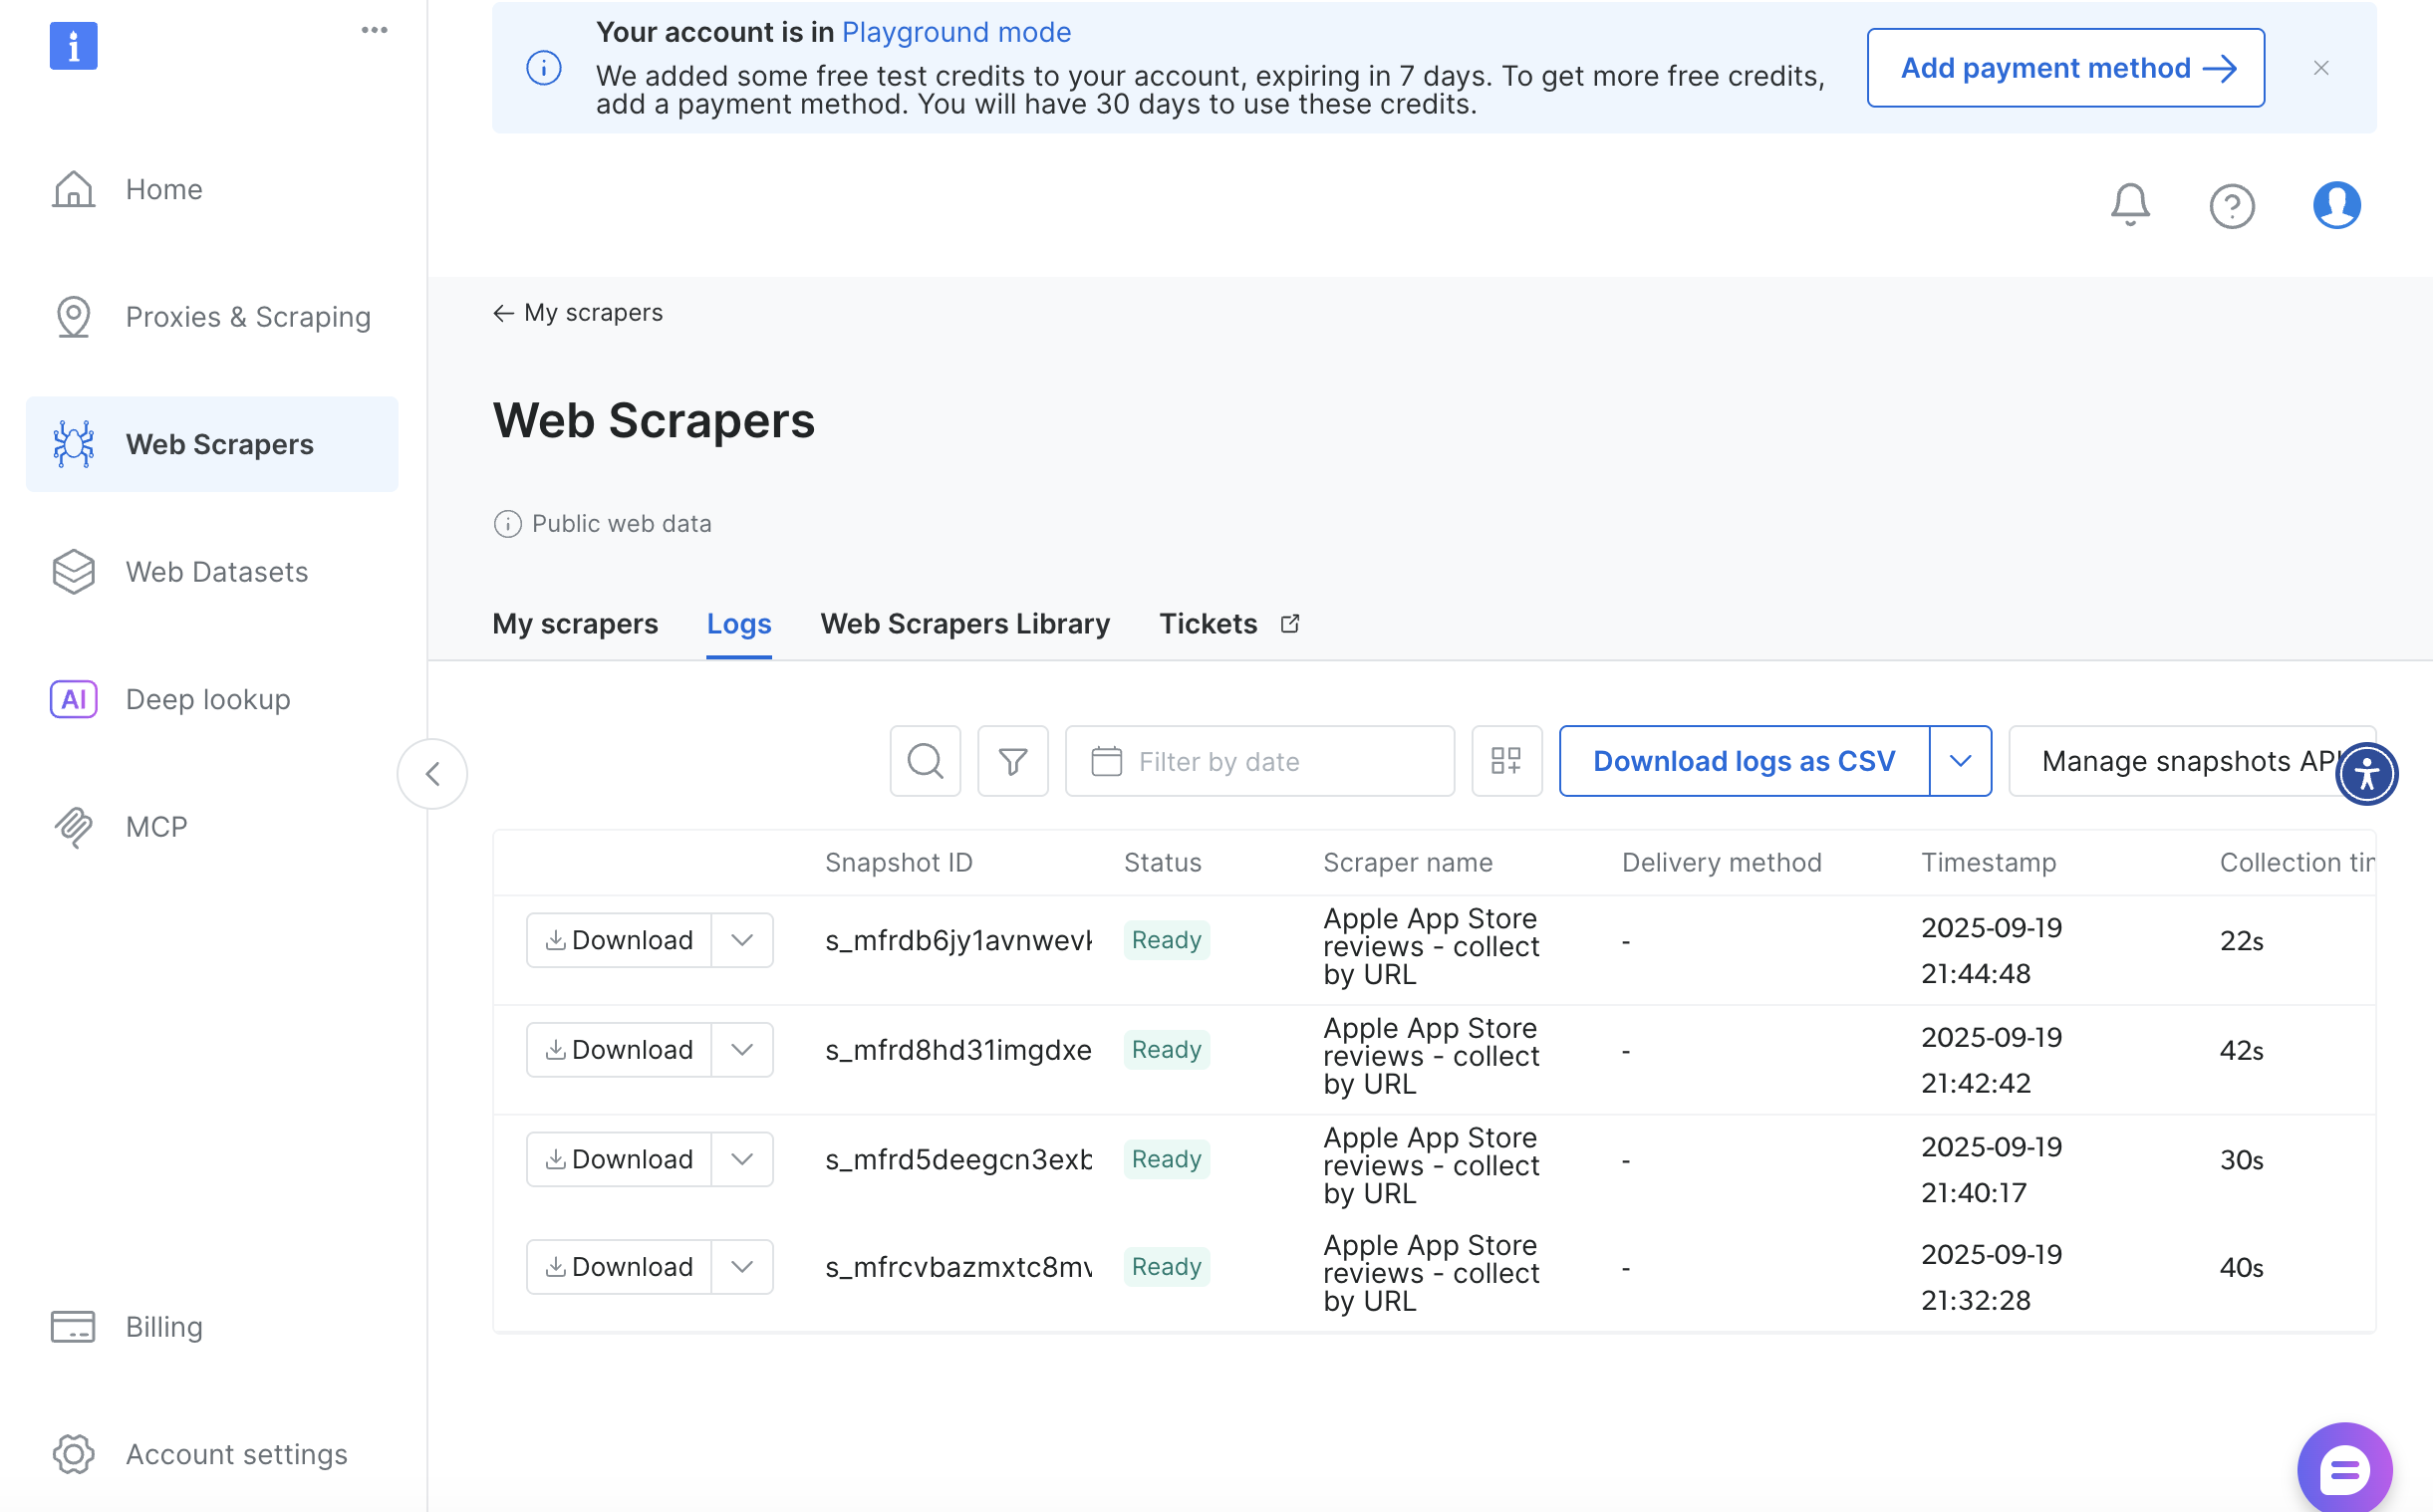The height and width of the screenshot is (1512, 2433).
Task: Expand download options for snapshot s_mfrcvbazmxtc8m
Action: click(741, 1267)
